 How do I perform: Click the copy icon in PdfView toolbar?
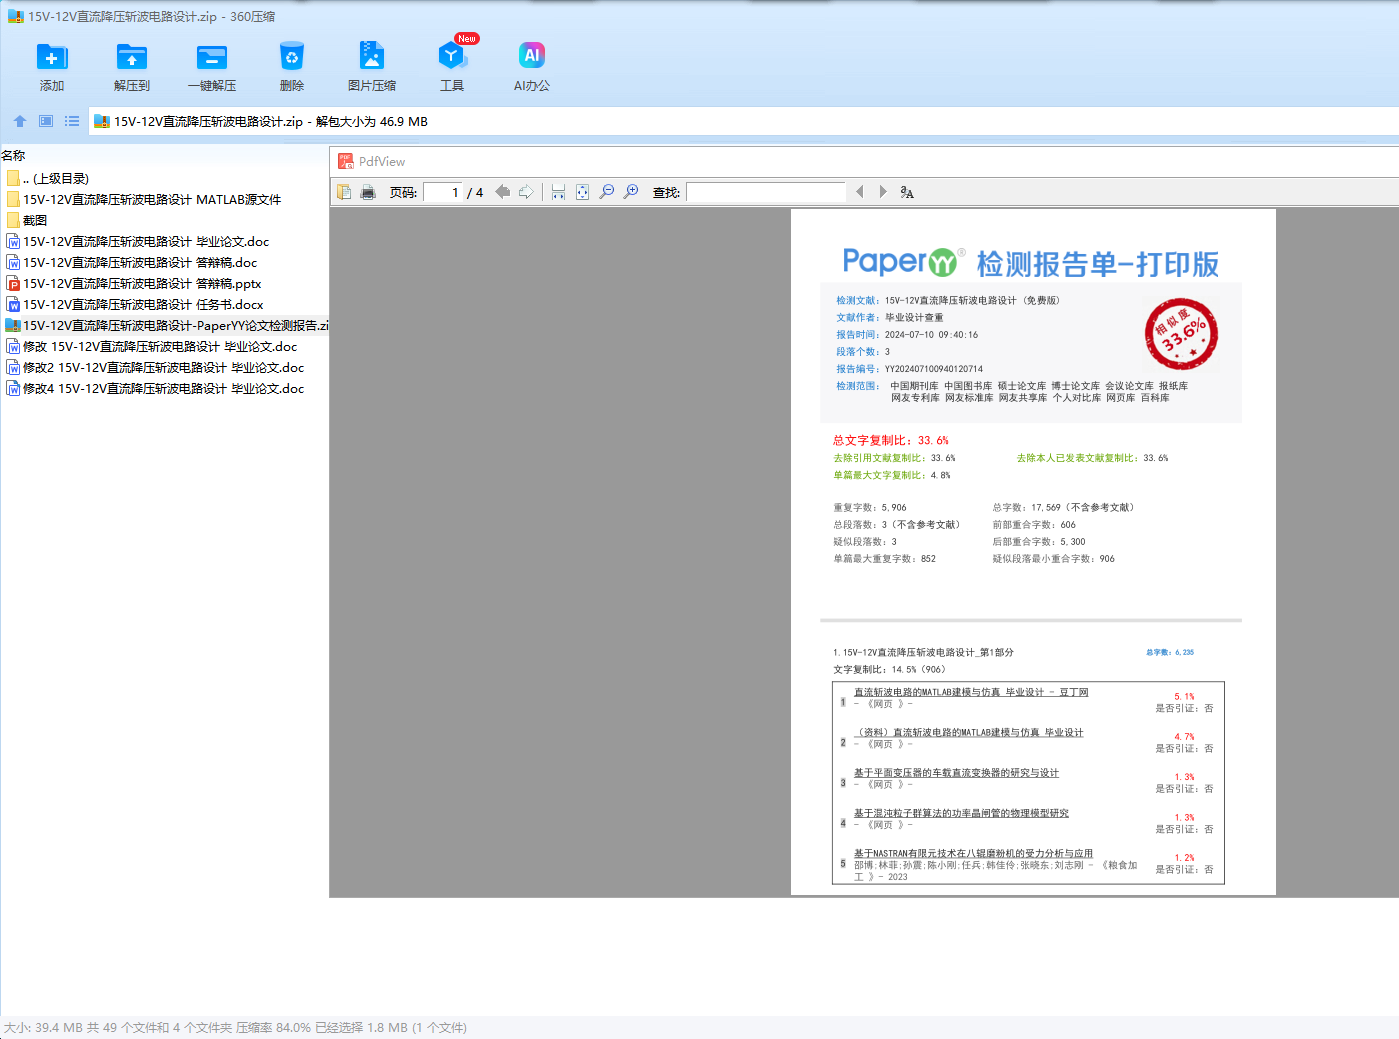344,192
